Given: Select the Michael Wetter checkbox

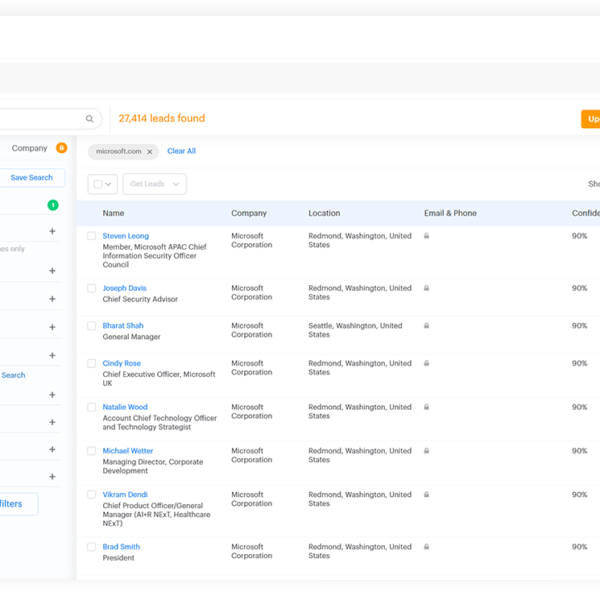Looking at the screenshot, I should pyautogui.click(x=91, y=451).
